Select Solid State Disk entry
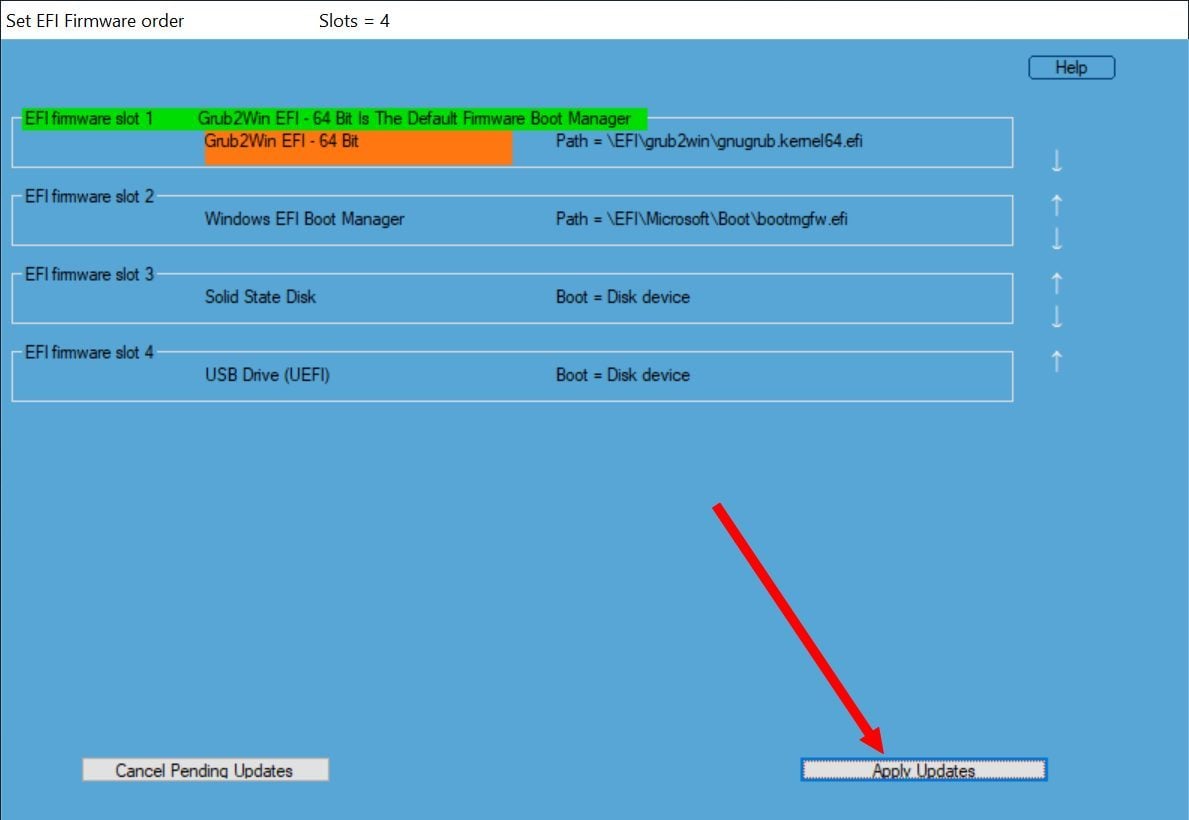1189x820 pixels. coord(260,297)
